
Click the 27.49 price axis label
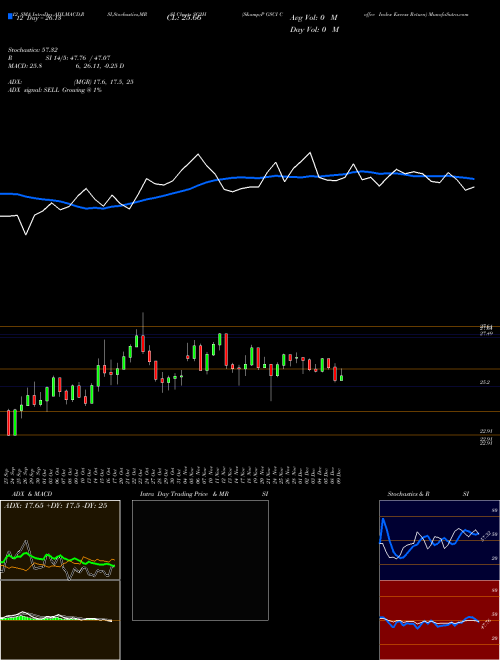pyautogui.click(x=486, y=333)
